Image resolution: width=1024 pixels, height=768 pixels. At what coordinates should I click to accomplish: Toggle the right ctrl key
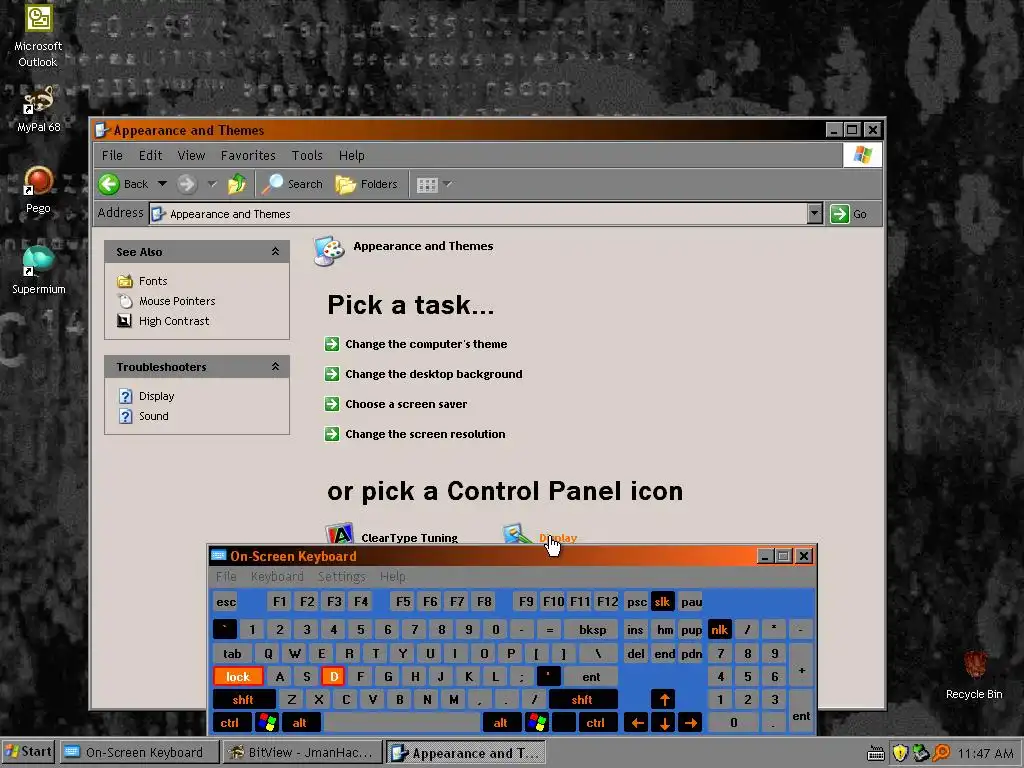pos(596,723)
